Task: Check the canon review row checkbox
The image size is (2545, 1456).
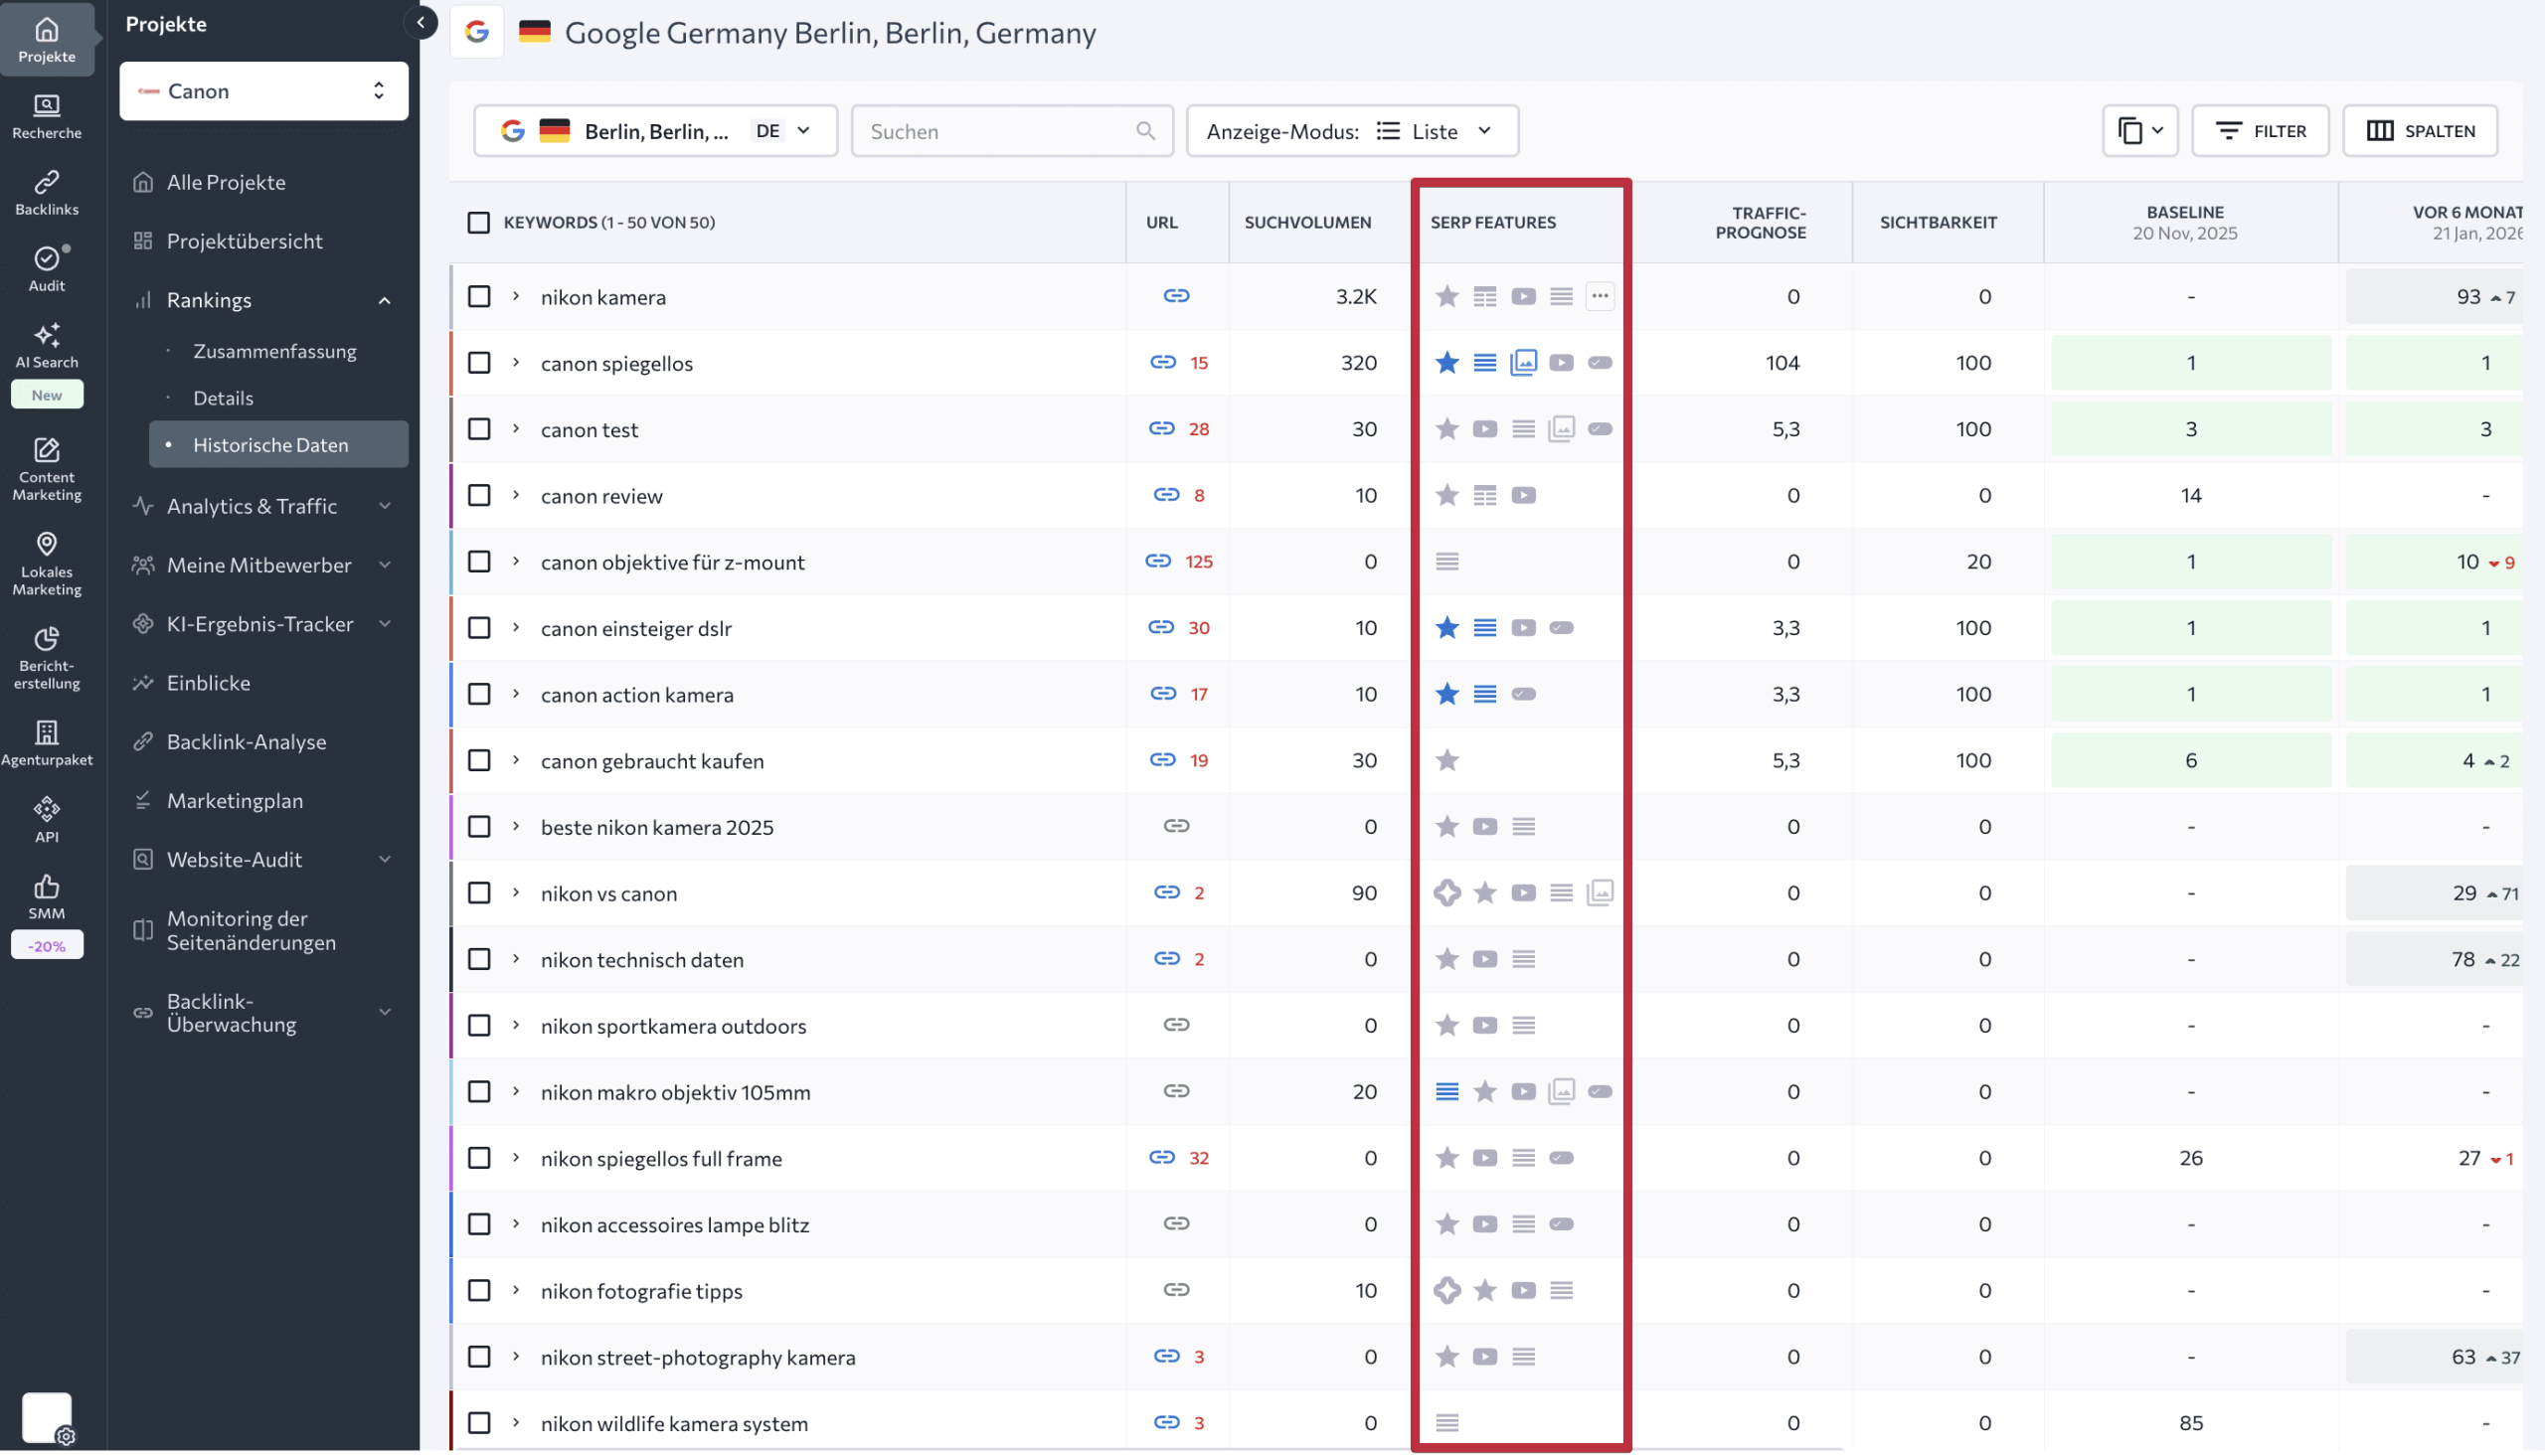Action: (x=479, y=495)
